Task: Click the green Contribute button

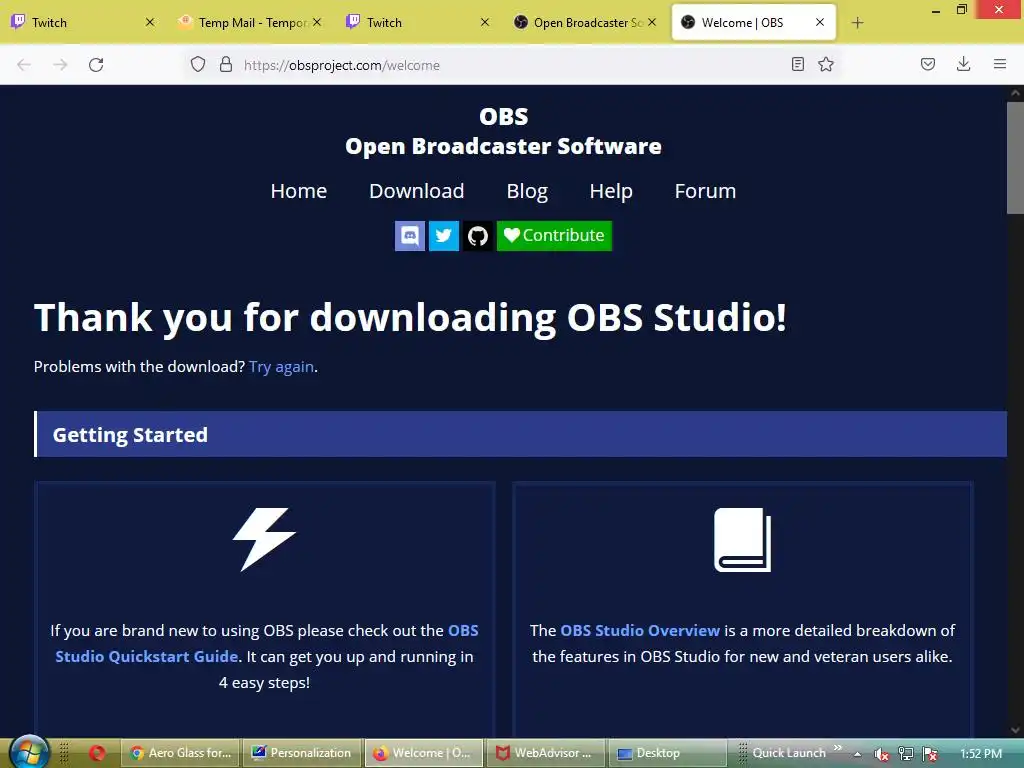Action: (x=554, y=235)
